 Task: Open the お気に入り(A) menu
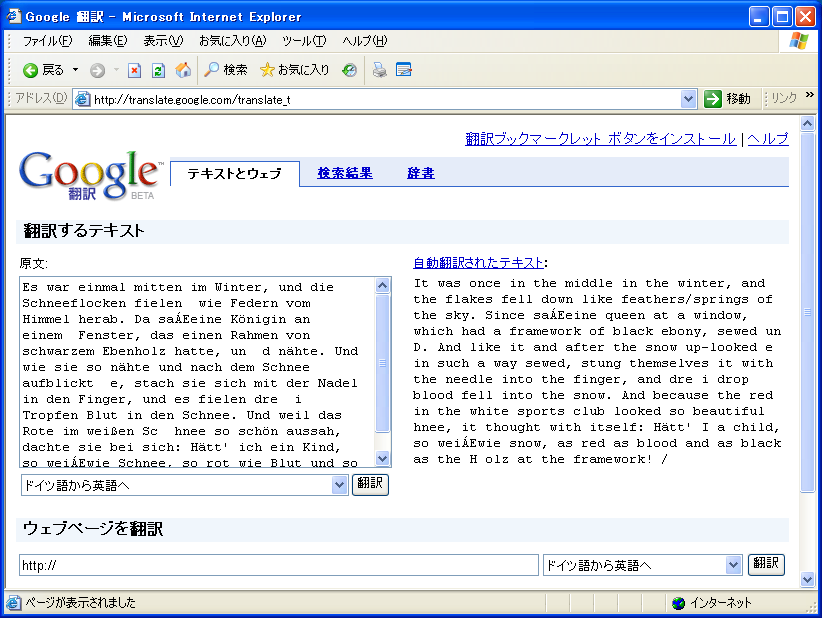232,40
